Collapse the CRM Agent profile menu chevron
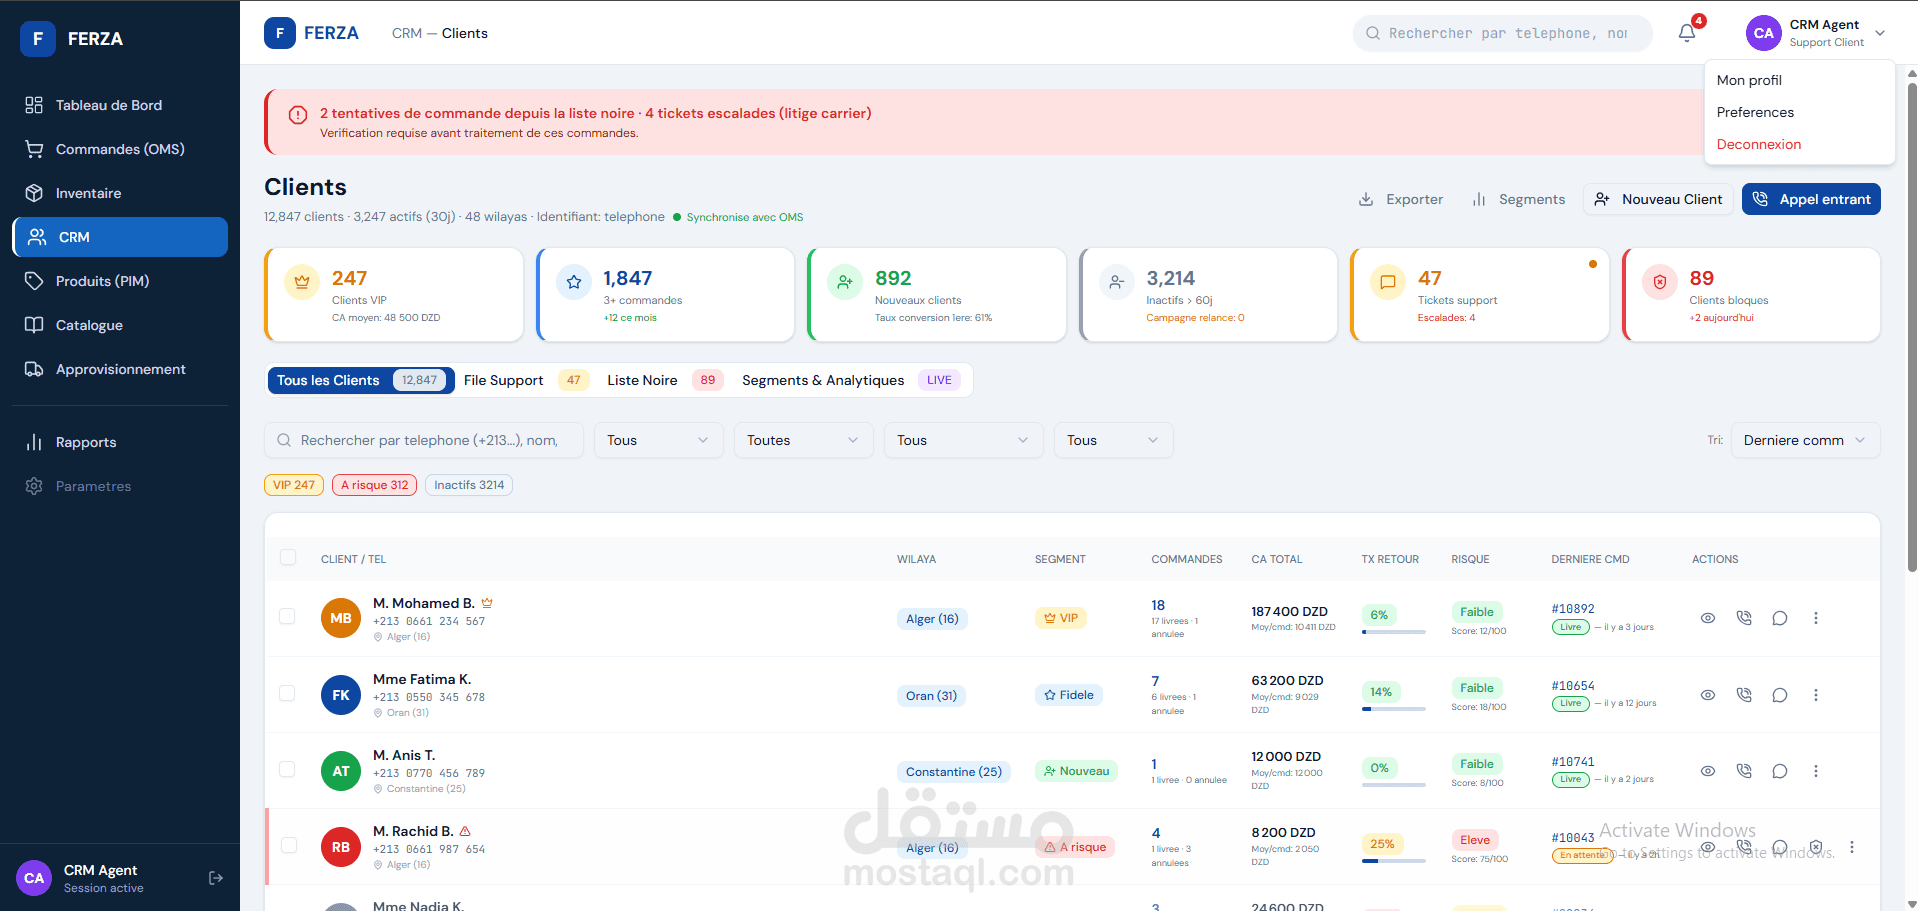Screen dimensions: 1918x911 [1880, 33]
